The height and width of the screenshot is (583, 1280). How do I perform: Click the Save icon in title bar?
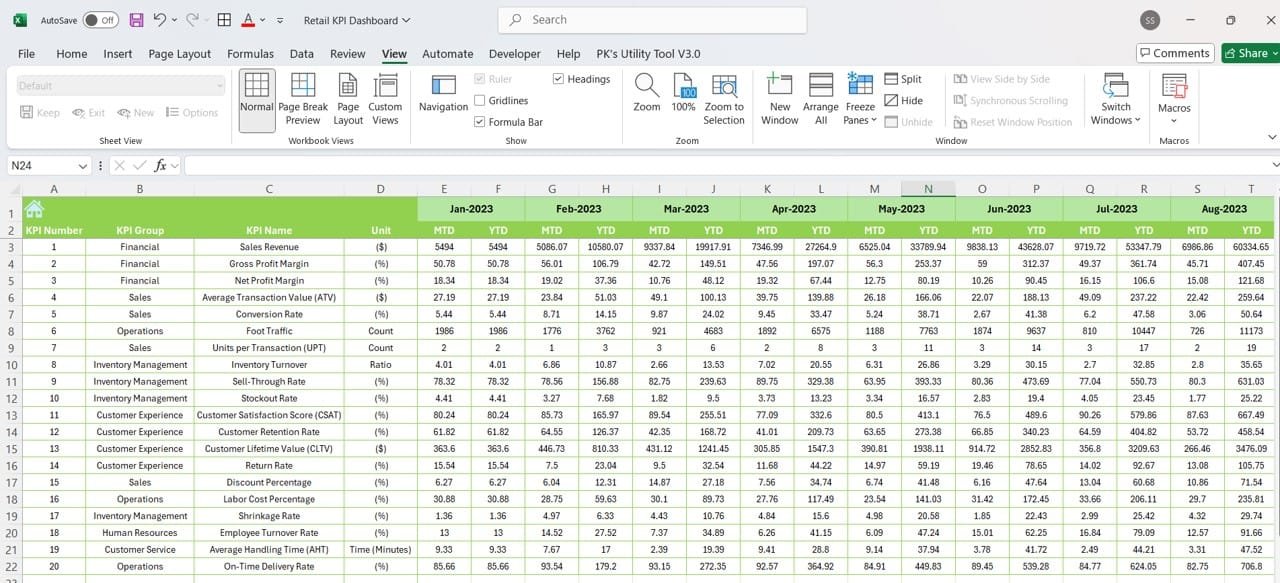(x=136, y=20)
